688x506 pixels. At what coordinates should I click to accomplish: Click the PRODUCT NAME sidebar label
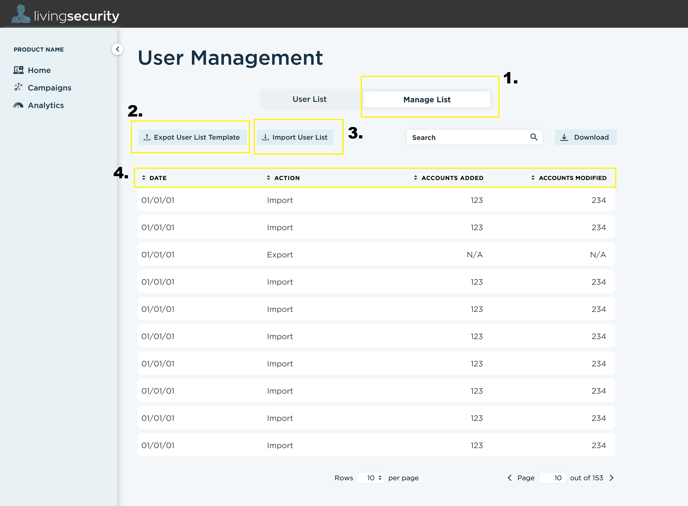tap(39, 50)
